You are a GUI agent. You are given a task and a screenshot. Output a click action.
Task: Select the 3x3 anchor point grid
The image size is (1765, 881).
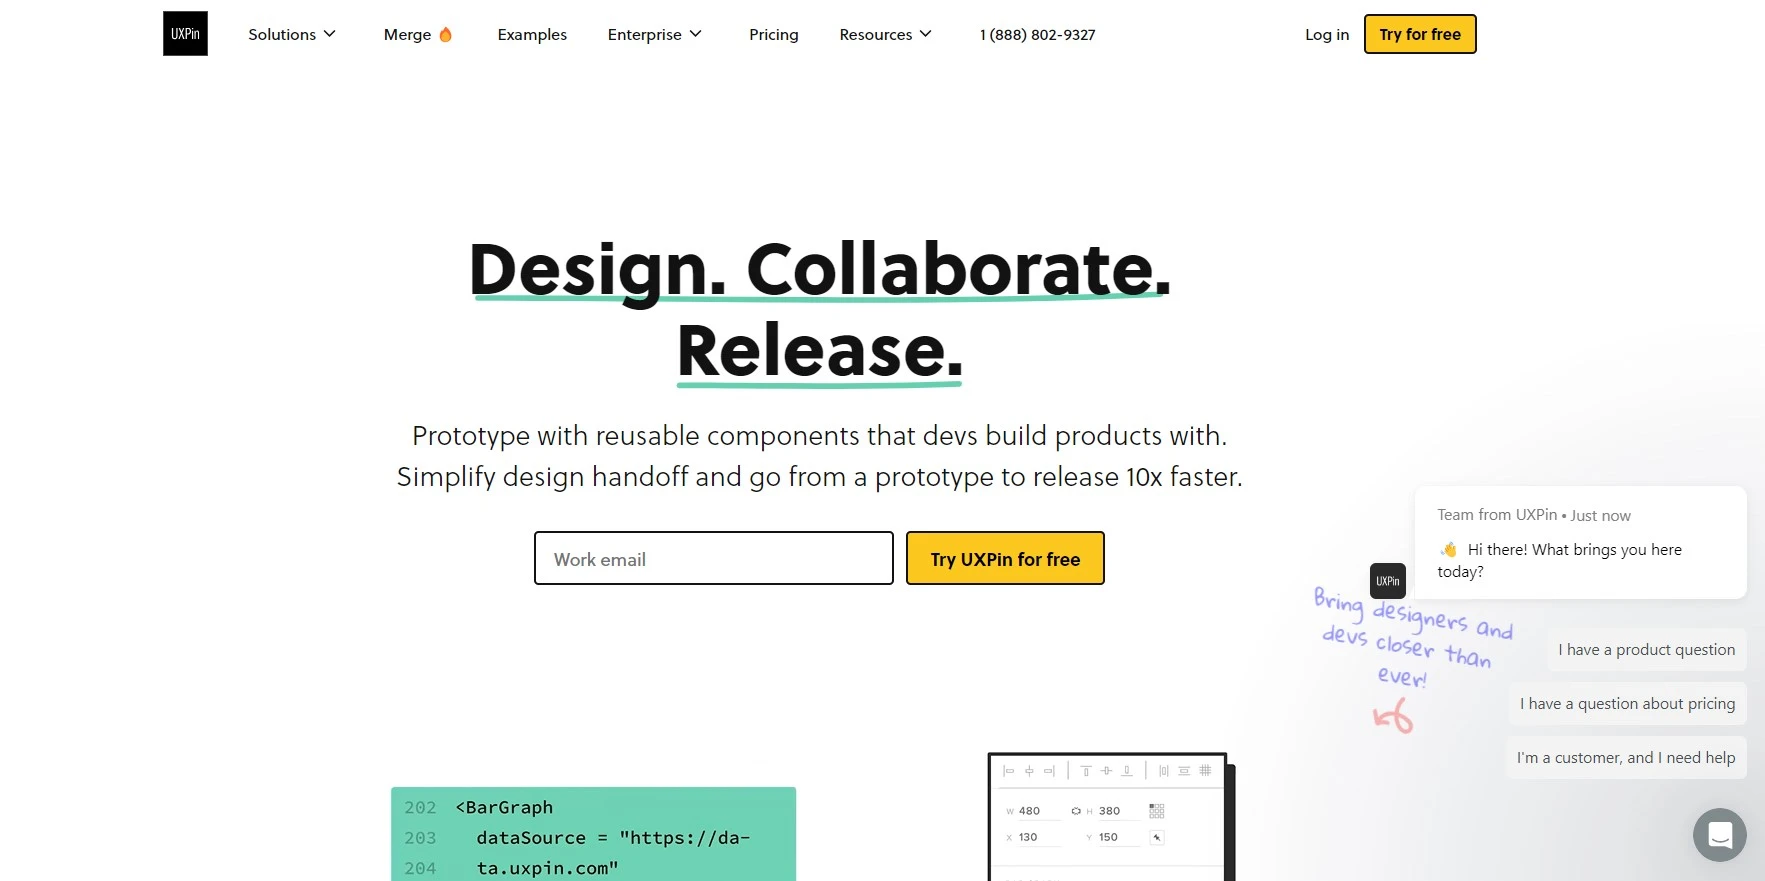click(1157, 811)
